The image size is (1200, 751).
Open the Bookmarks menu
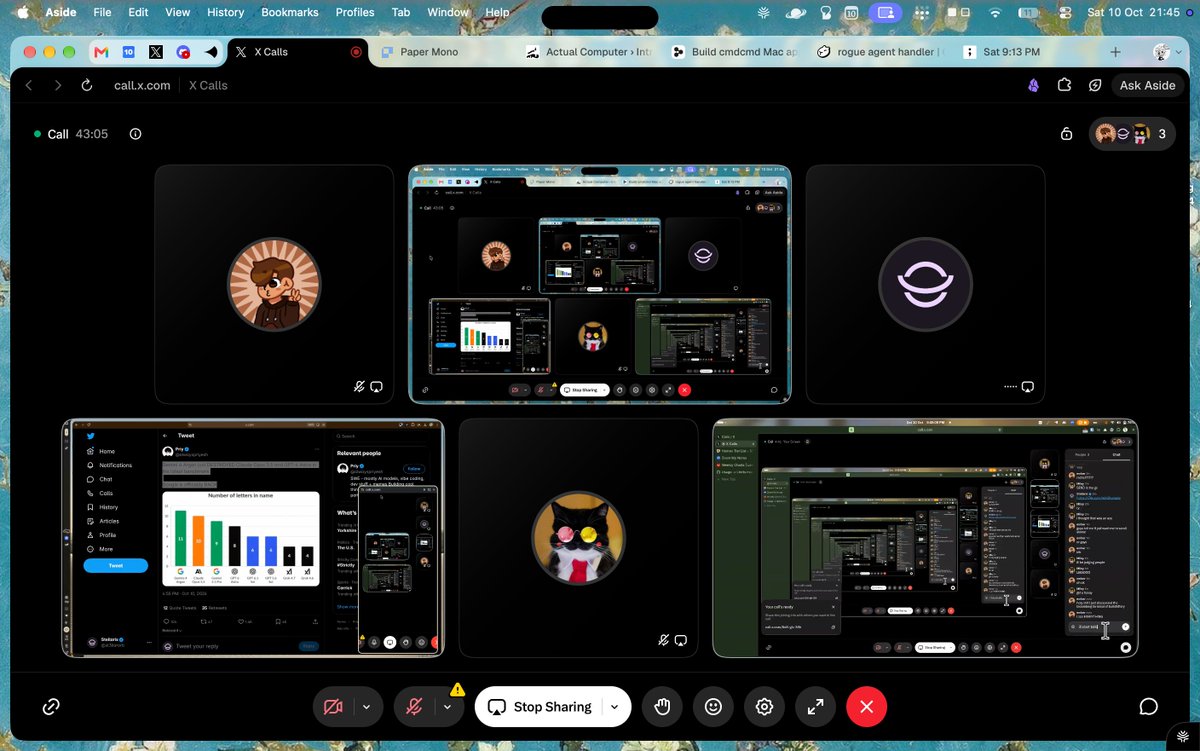click(x=290, y=13)
